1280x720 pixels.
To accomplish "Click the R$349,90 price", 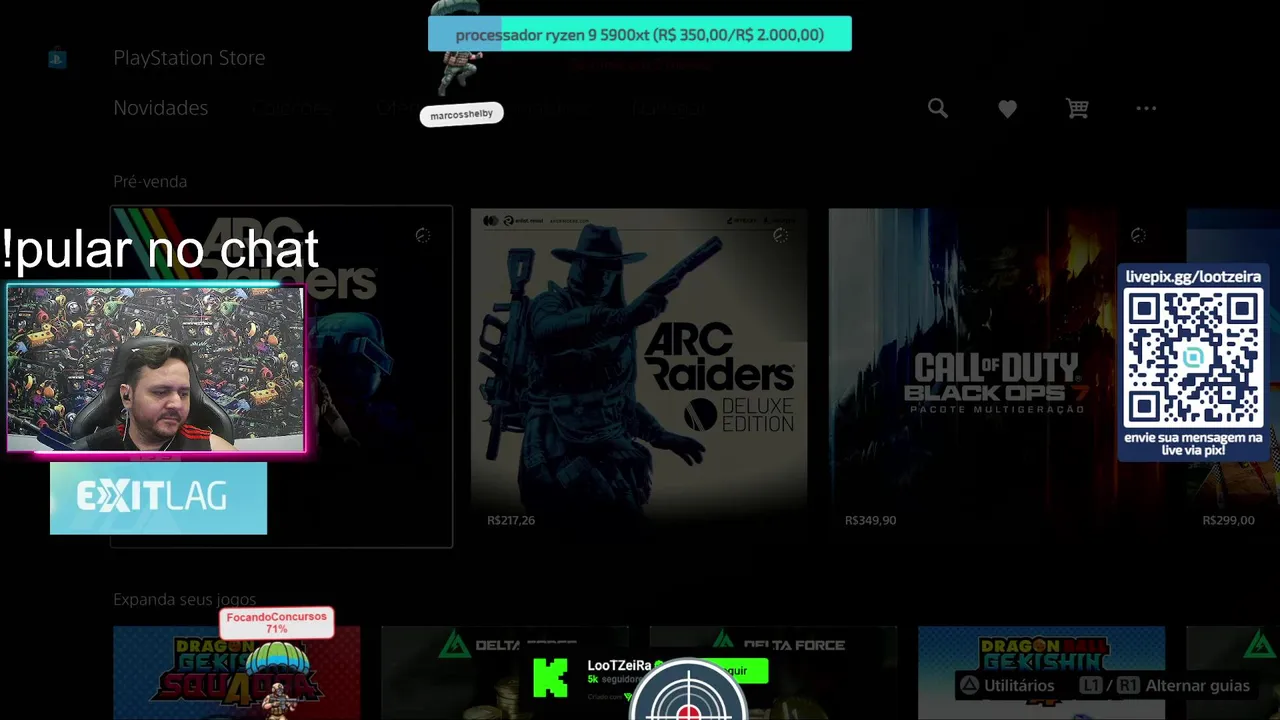I will coord(870,520).
